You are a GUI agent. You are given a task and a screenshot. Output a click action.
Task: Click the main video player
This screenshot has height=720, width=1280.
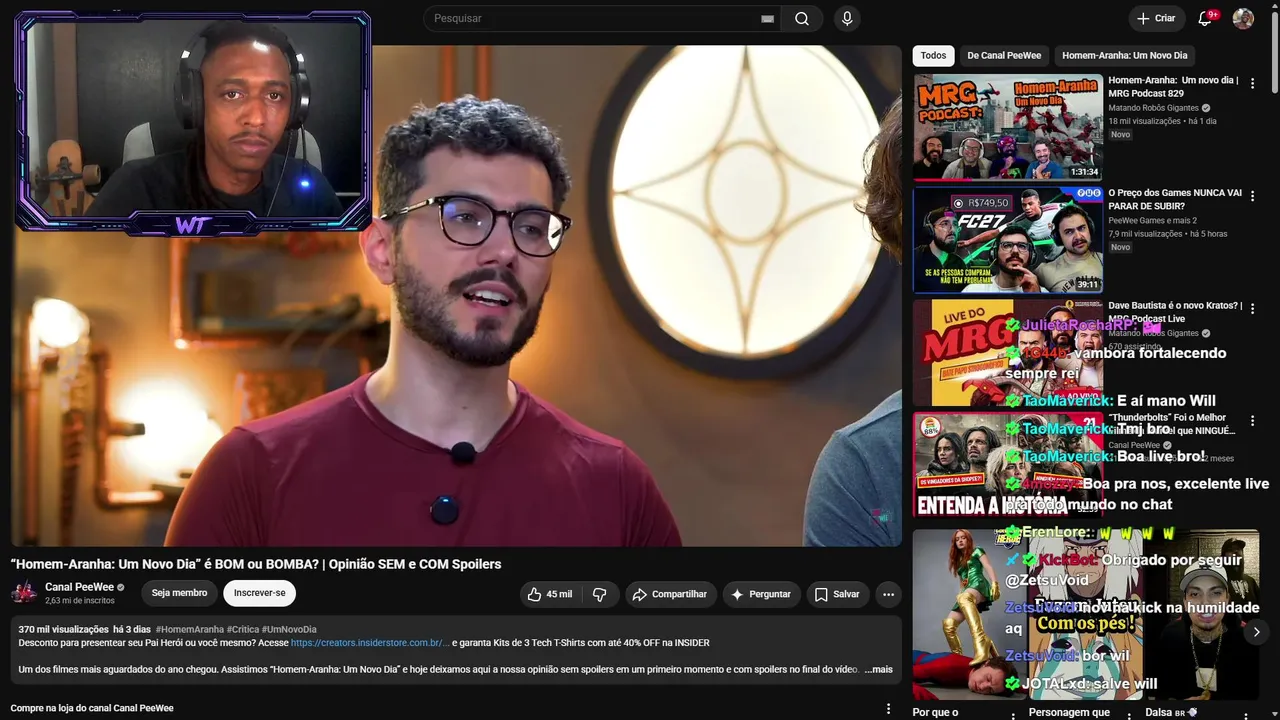tap(457, 296)
